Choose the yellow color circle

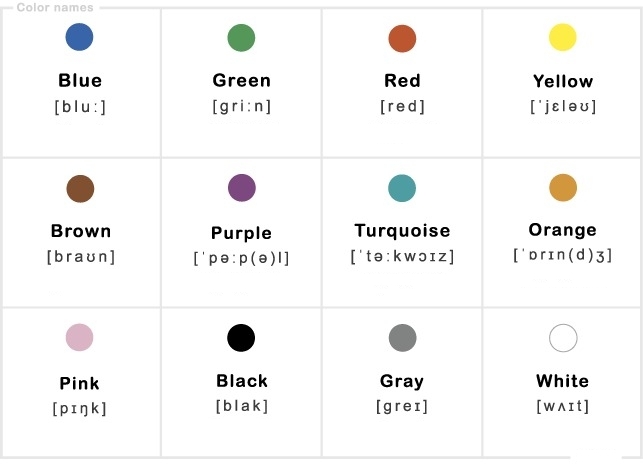point(563,37)
